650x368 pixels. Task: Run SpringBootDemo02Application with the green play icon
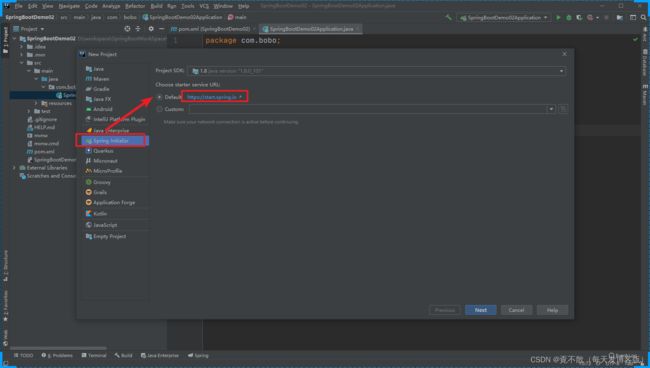tap(558, 17)
